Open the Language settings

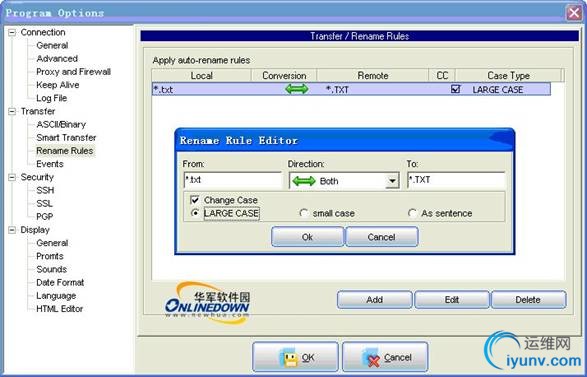click(x=56, y=296)
